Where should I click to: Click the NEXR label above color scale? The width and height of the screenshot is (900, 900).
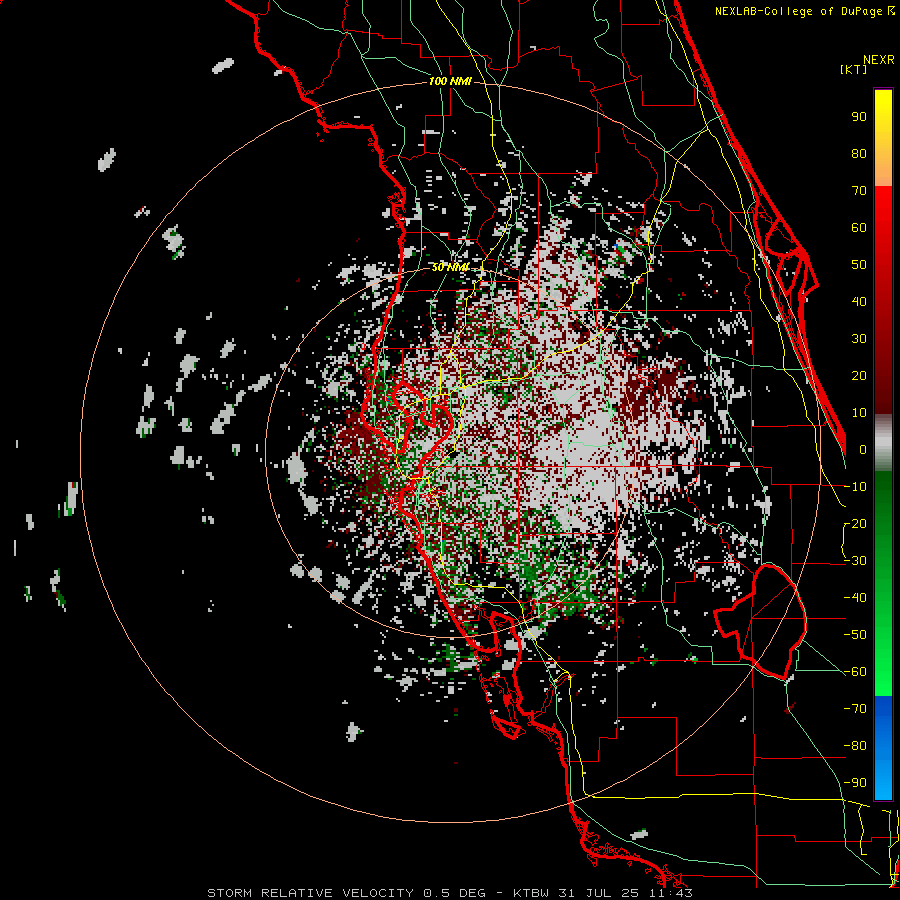[x=879, y=60]
